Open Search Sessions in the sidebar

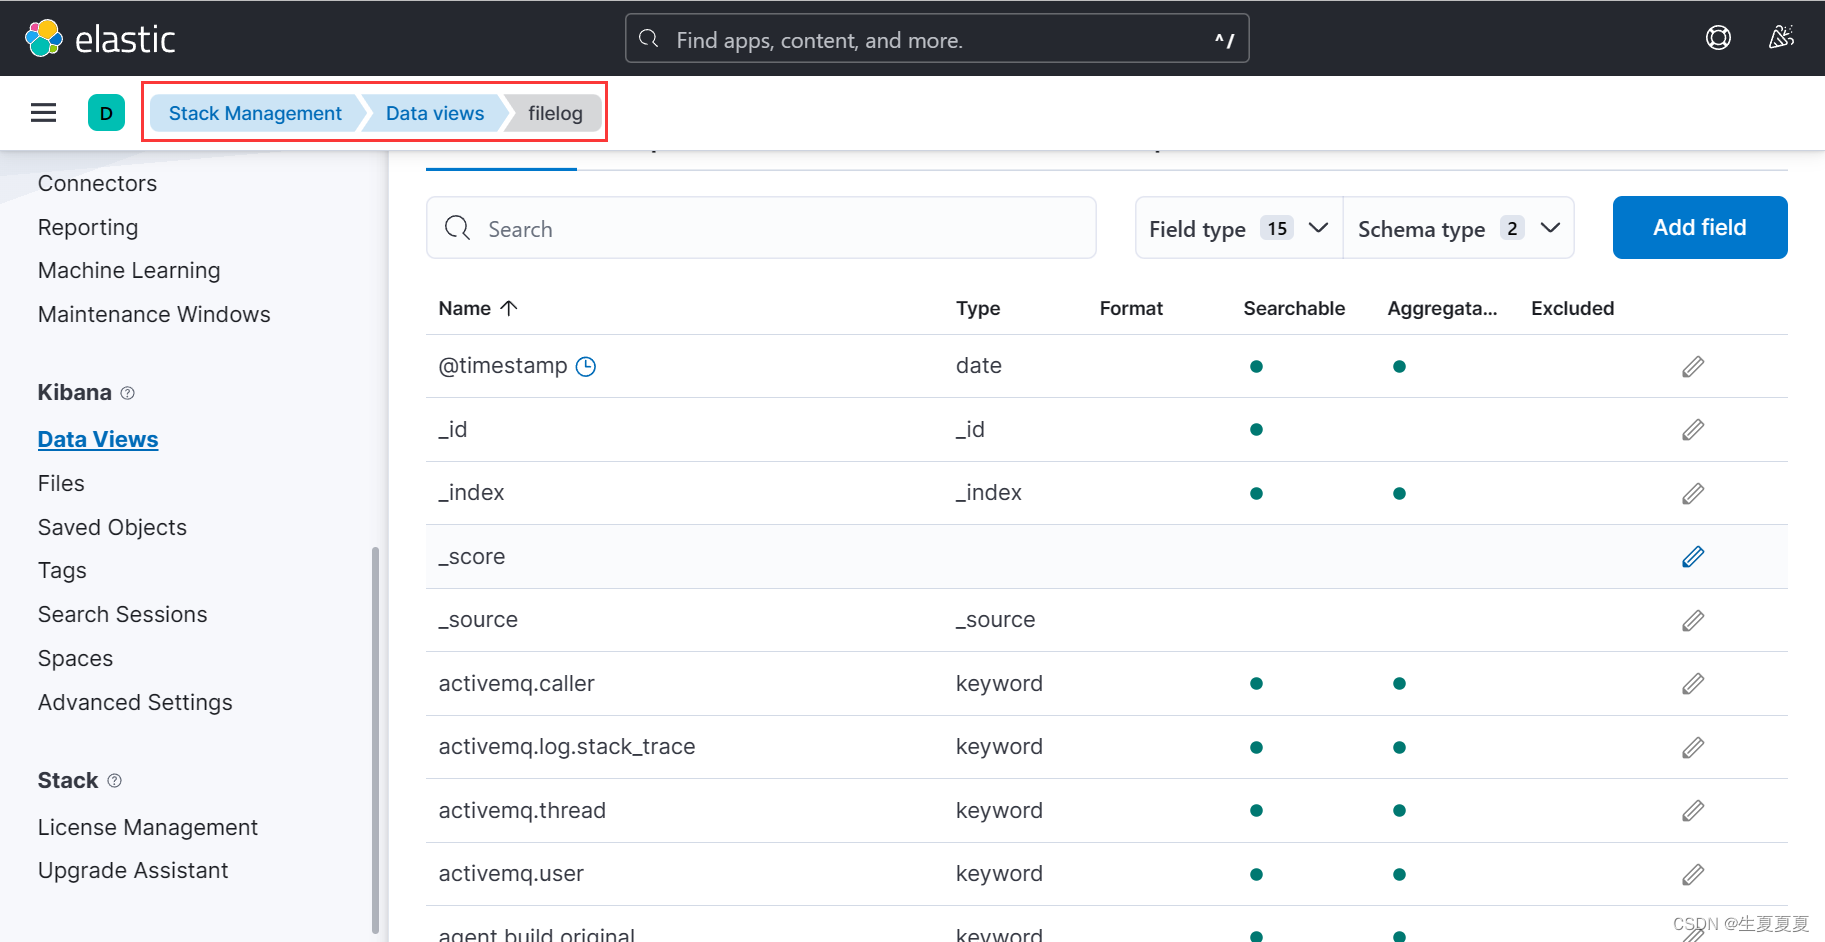122,615
